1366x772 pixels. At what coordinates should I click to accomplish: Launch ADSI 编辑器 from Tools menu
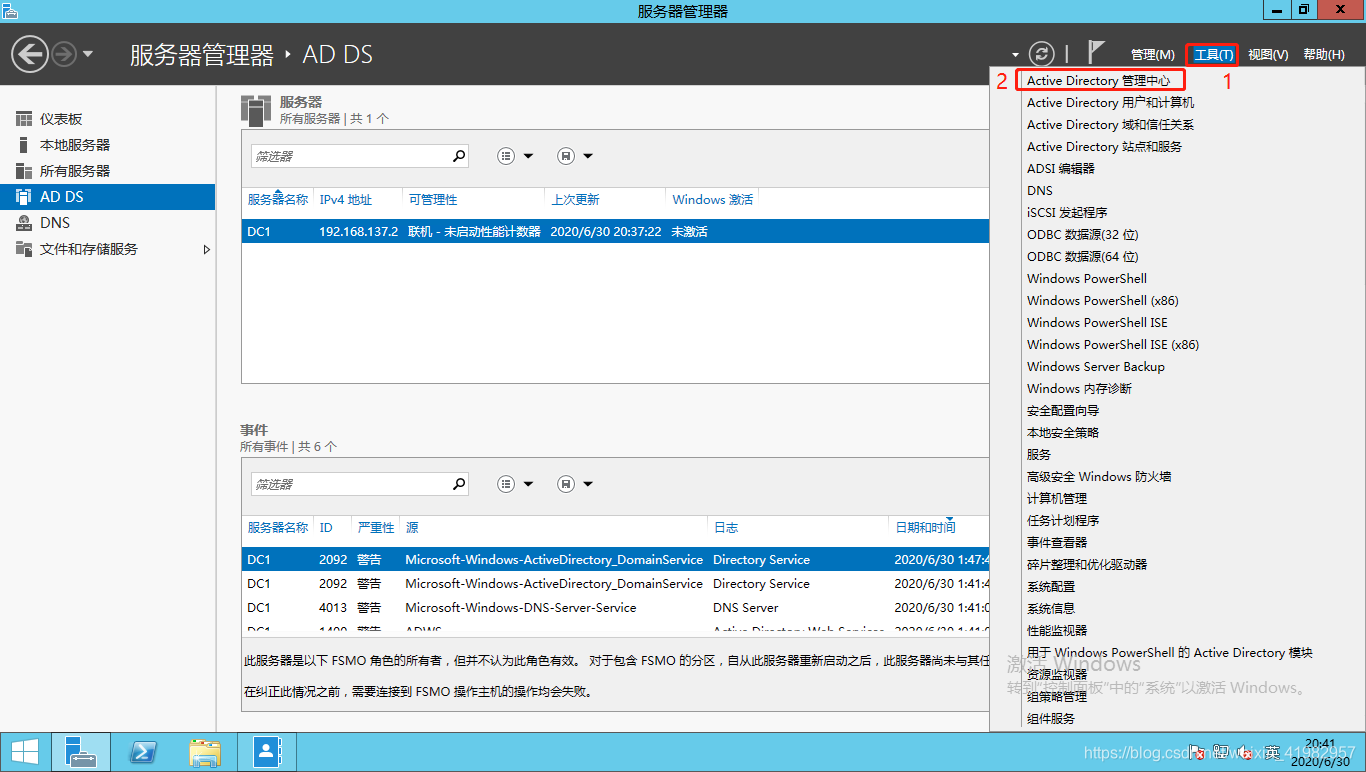point(1061,168)
